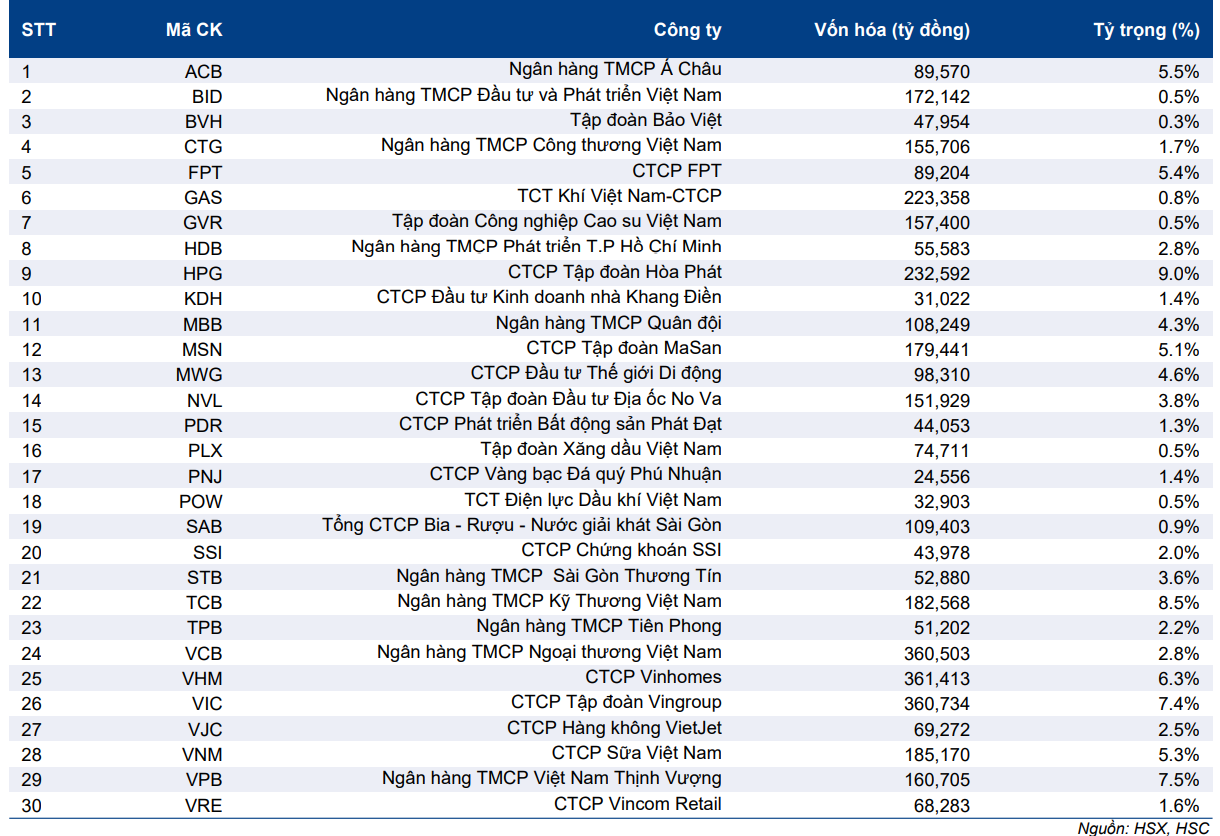Select ticker code FPT

[205, 173]
